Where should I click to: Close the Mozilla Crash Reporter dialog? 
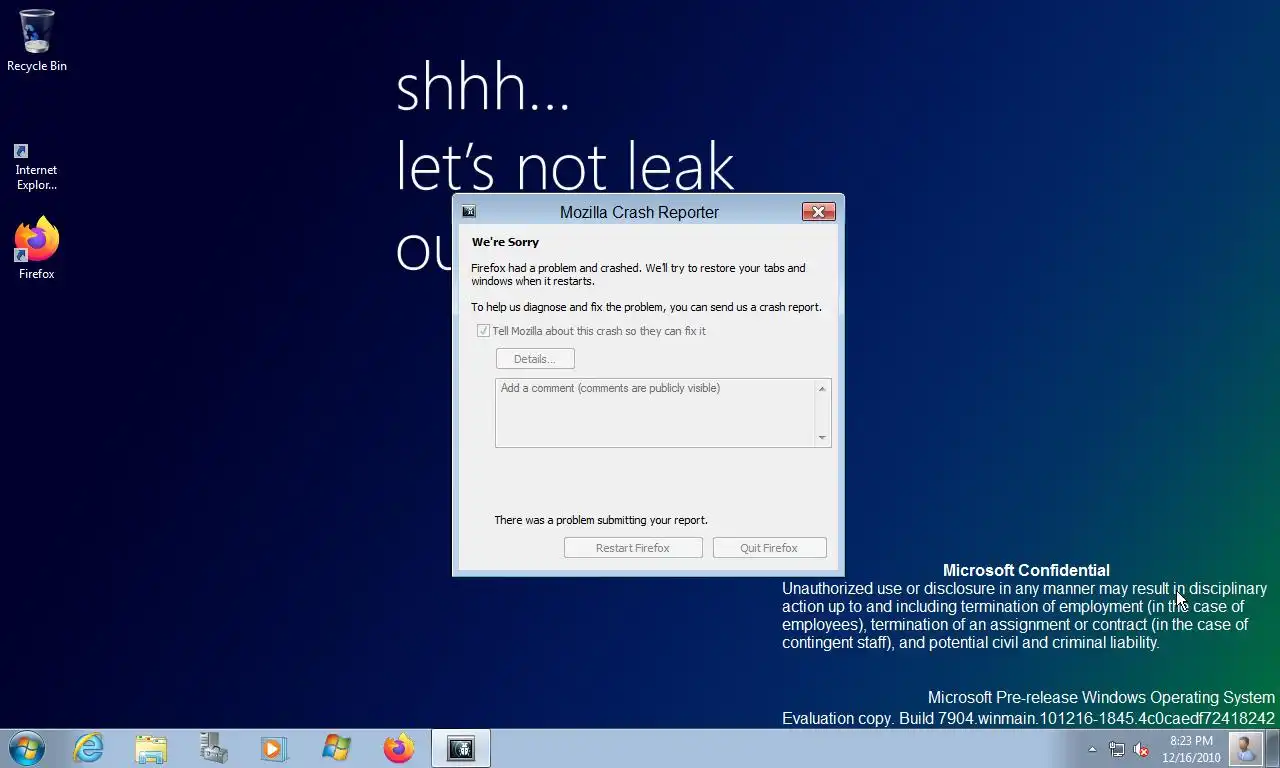click(818, 212)
